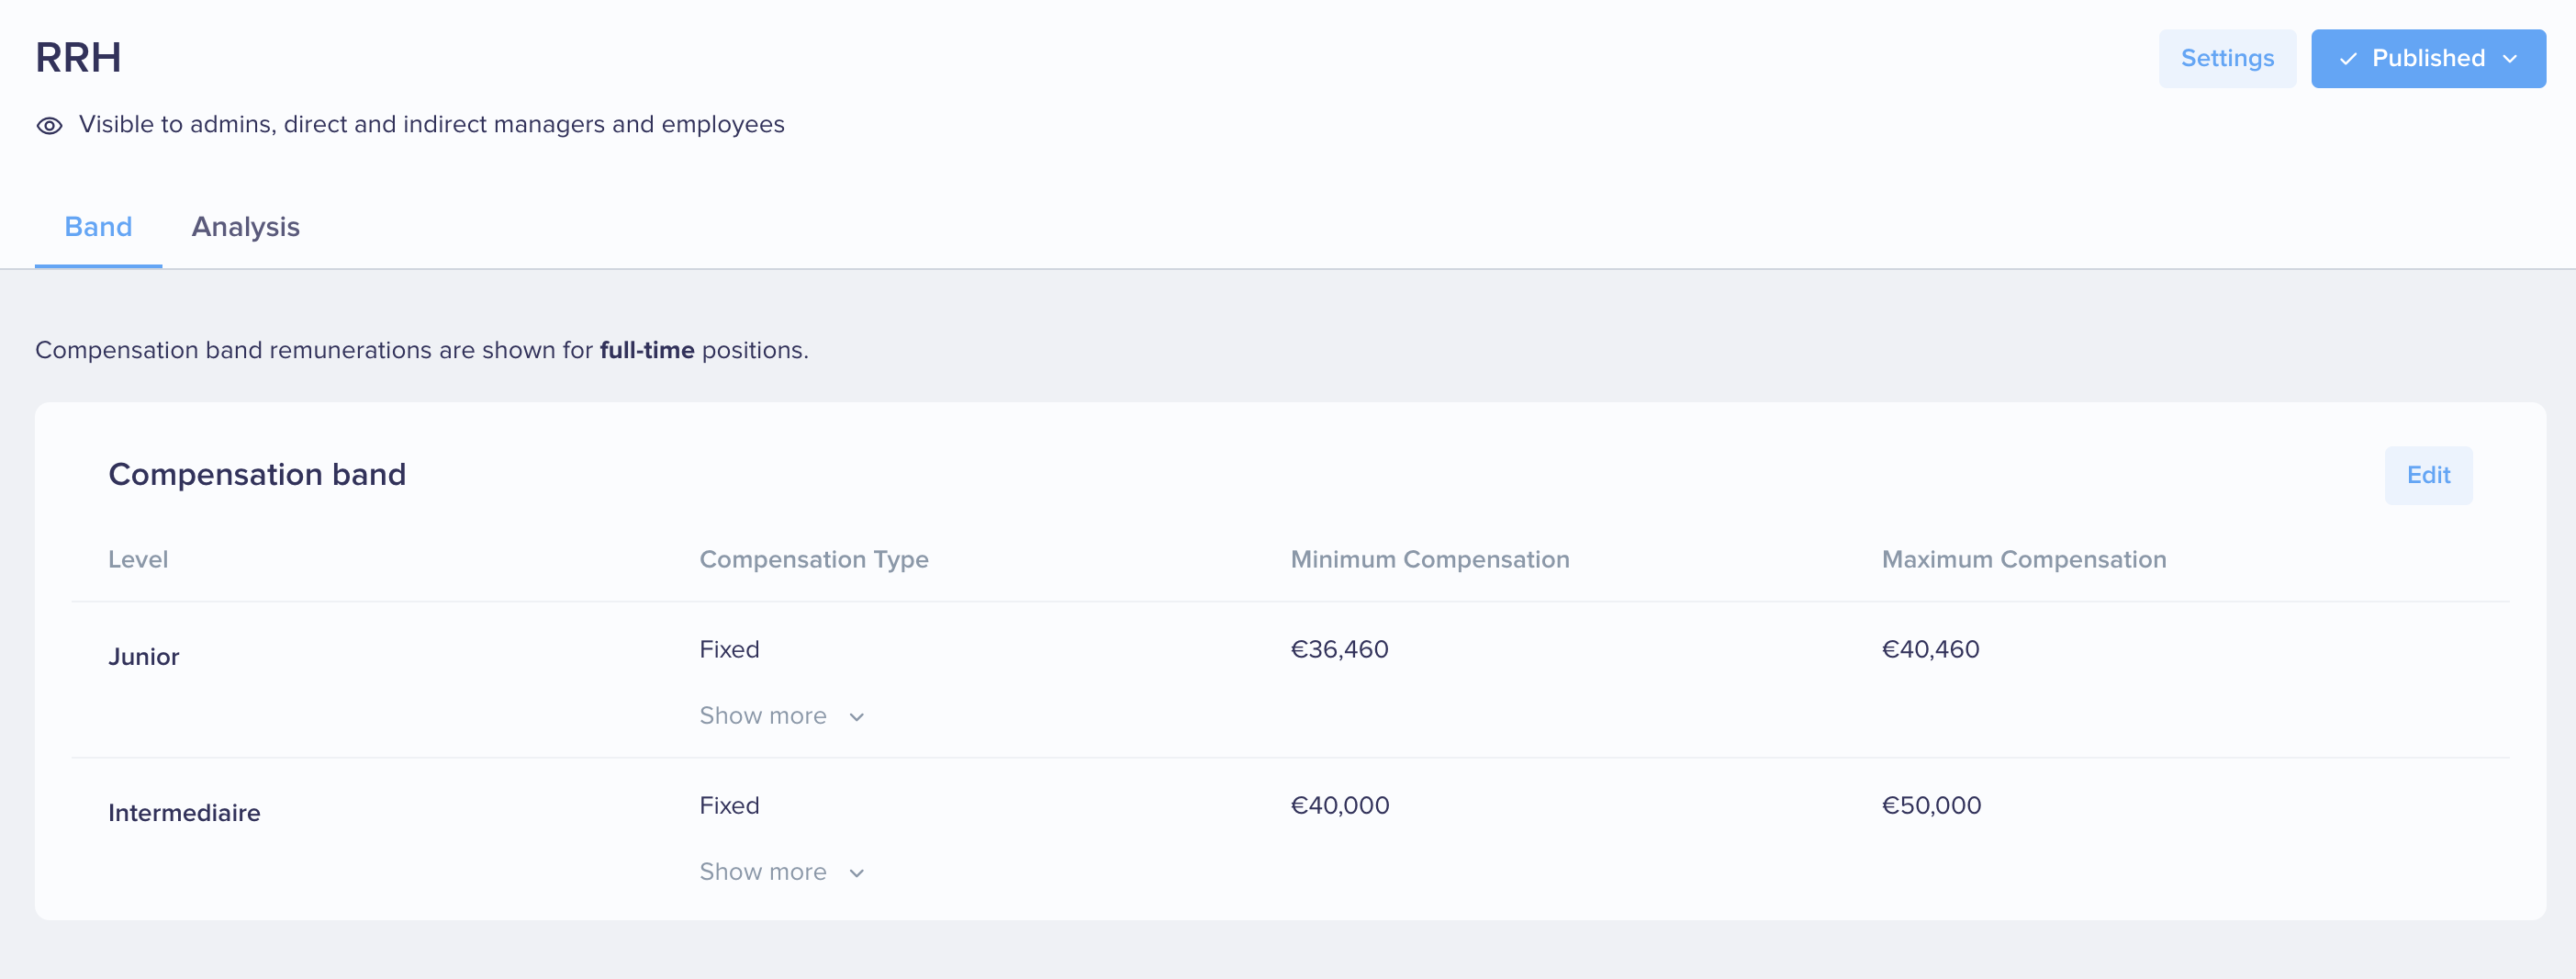This screenshot has height=979, width=2576.
Task: Click the Compensation Type column header
Action: pyautogui.click(x=814, y=559)
